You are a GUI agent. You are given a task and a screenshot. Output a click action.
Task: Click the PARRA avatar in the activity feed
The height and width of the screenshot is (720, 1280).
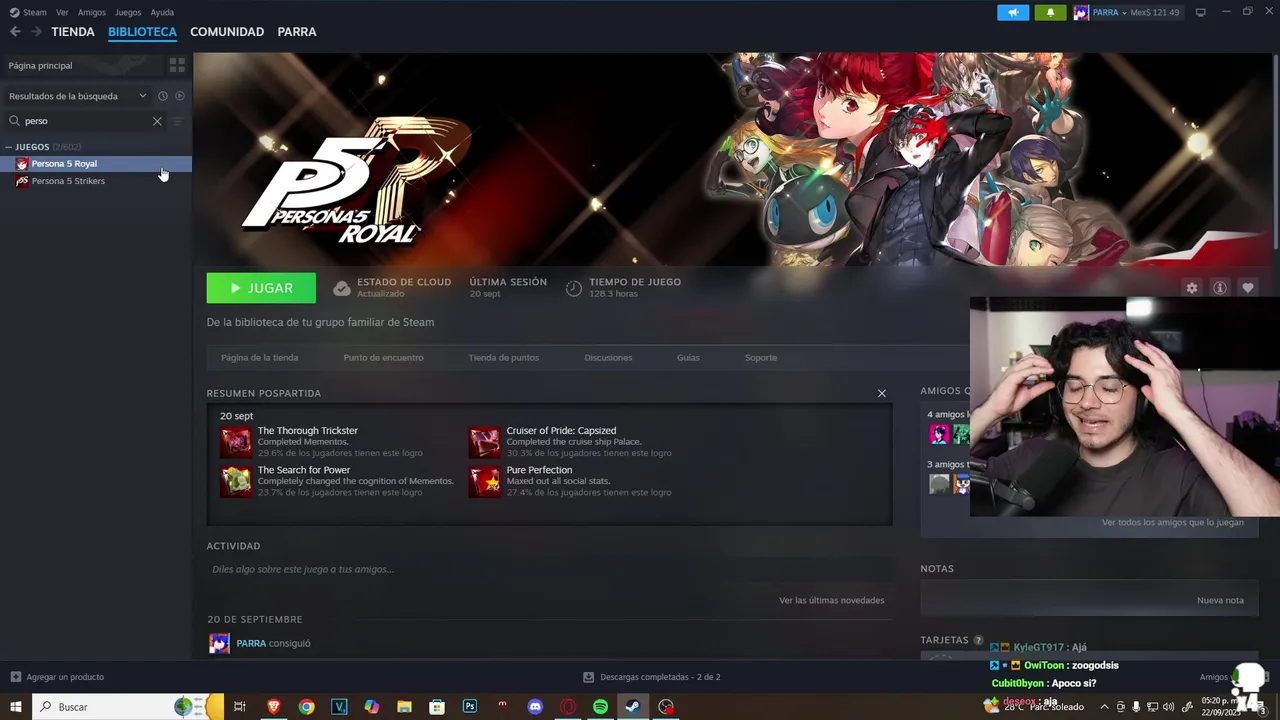pyautogui.click(x=219, y=643)
